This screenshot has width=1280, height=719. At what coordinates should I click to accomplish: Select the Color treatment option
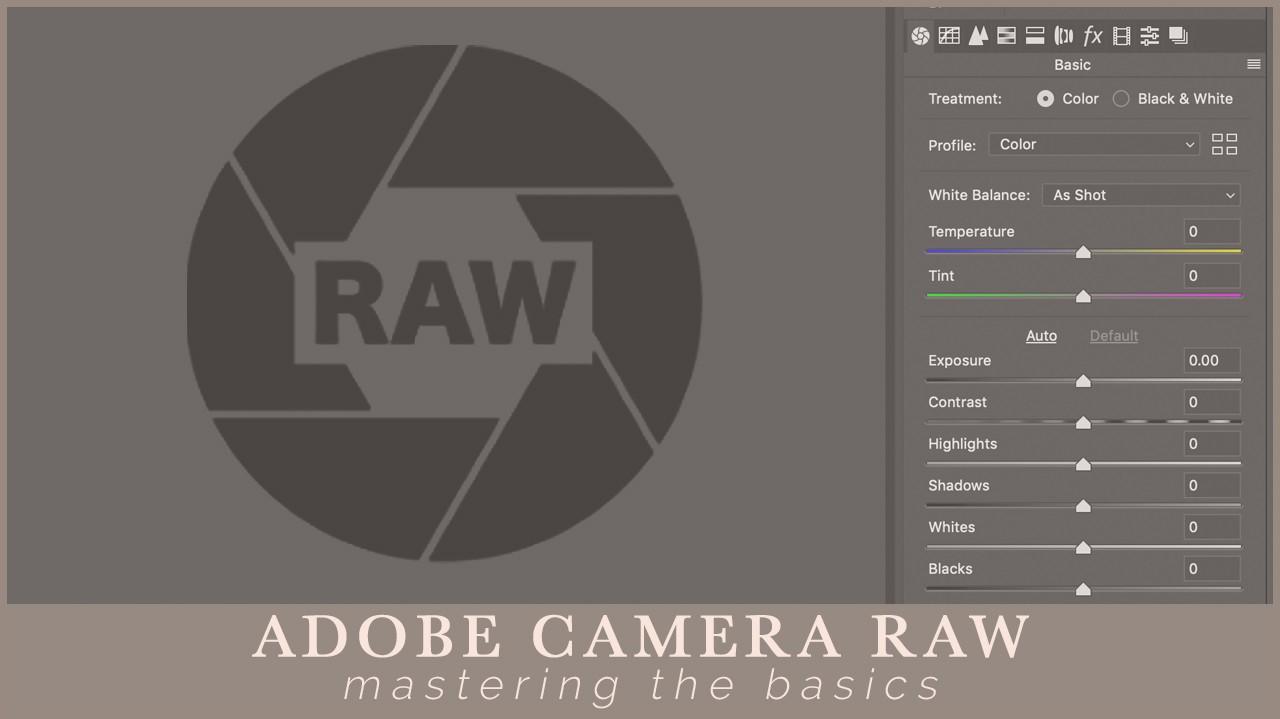click(x=1046, y=99)
